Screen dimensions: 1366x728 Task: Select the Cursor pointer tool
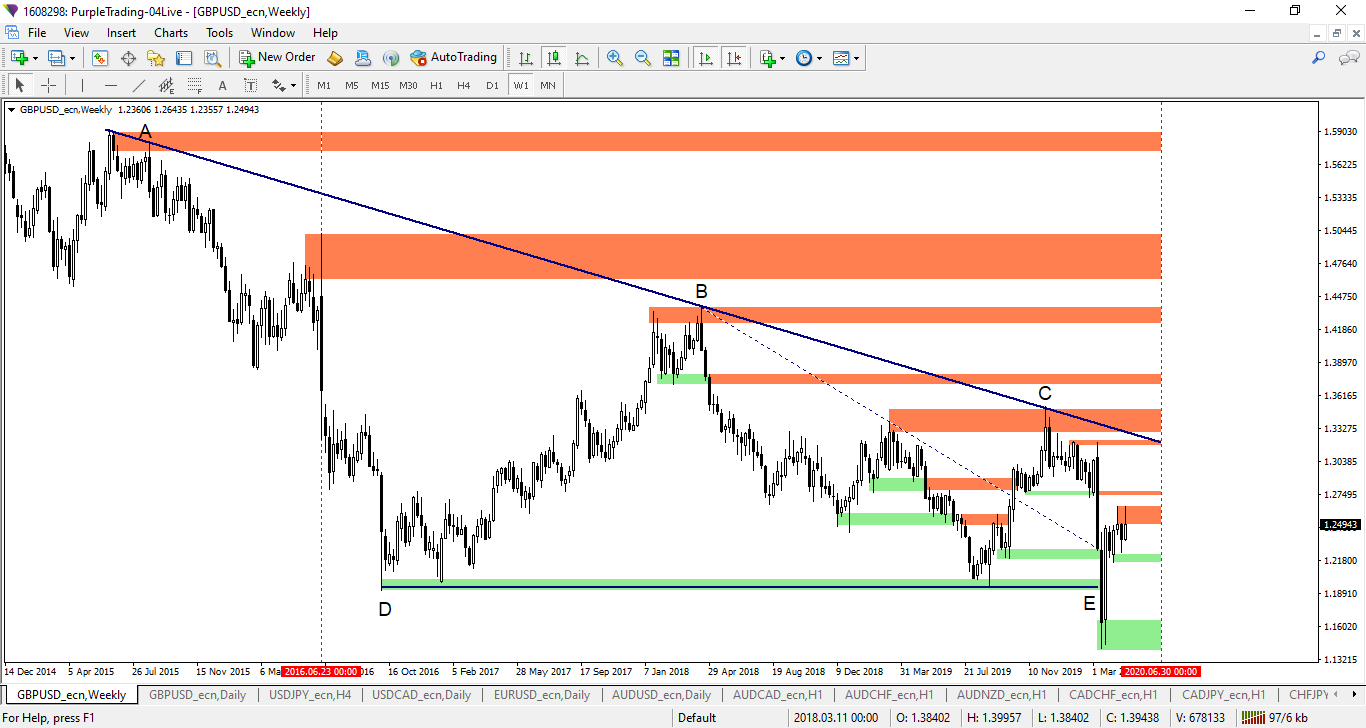[20, 85]
